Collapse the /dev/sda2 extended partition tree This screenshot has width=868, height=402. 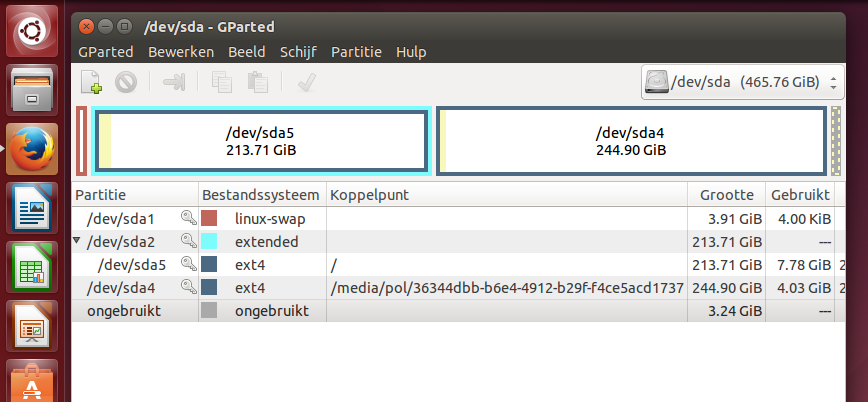click(78, 241)
